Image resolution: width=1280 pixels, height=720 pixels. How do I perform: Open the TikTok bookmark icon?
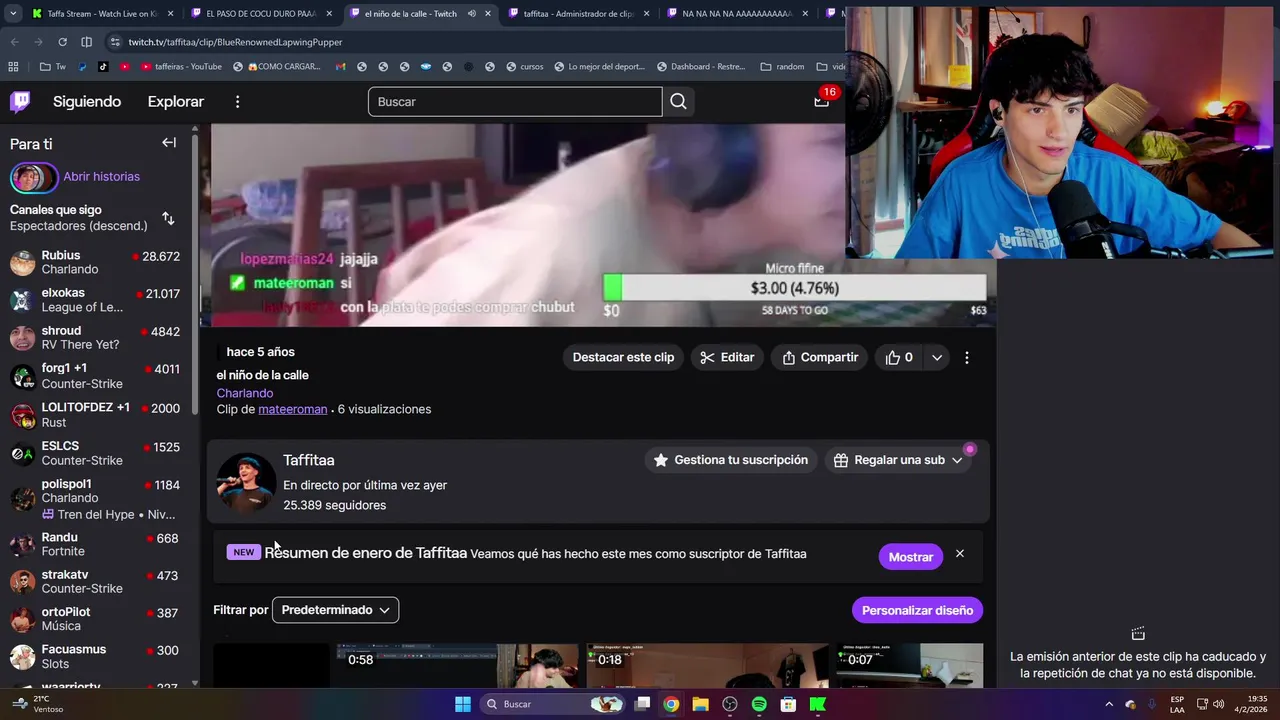point(103,67)
